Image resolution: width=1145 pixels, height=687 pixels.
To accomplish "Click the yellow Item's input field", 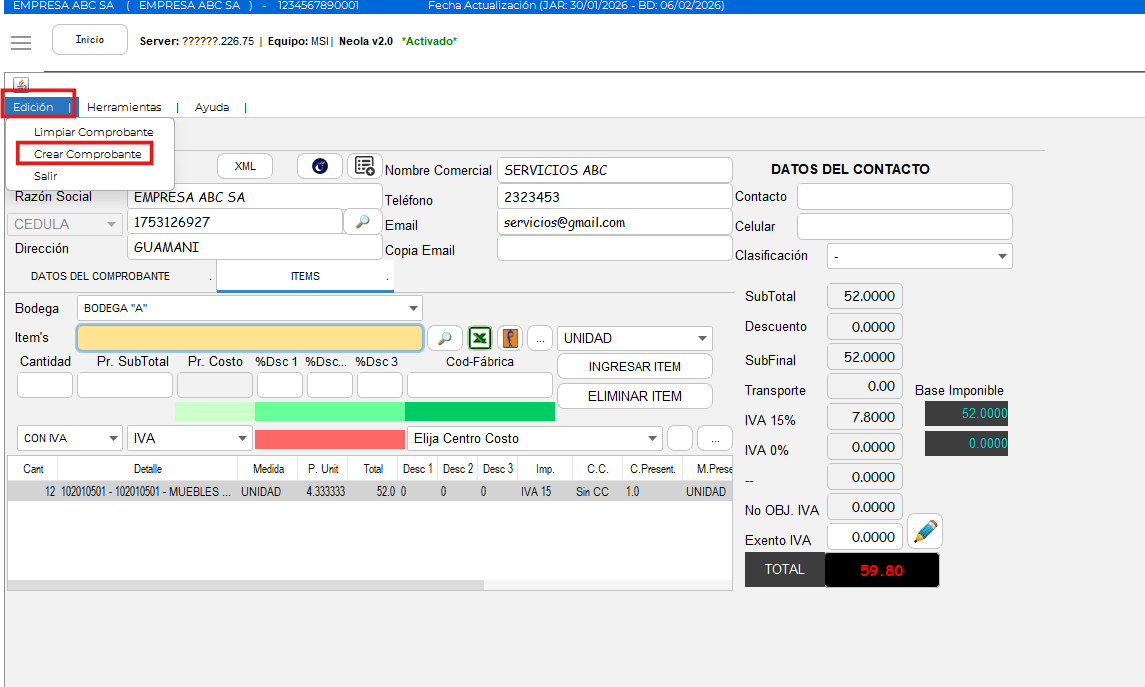I will click(x=250, y=338).
